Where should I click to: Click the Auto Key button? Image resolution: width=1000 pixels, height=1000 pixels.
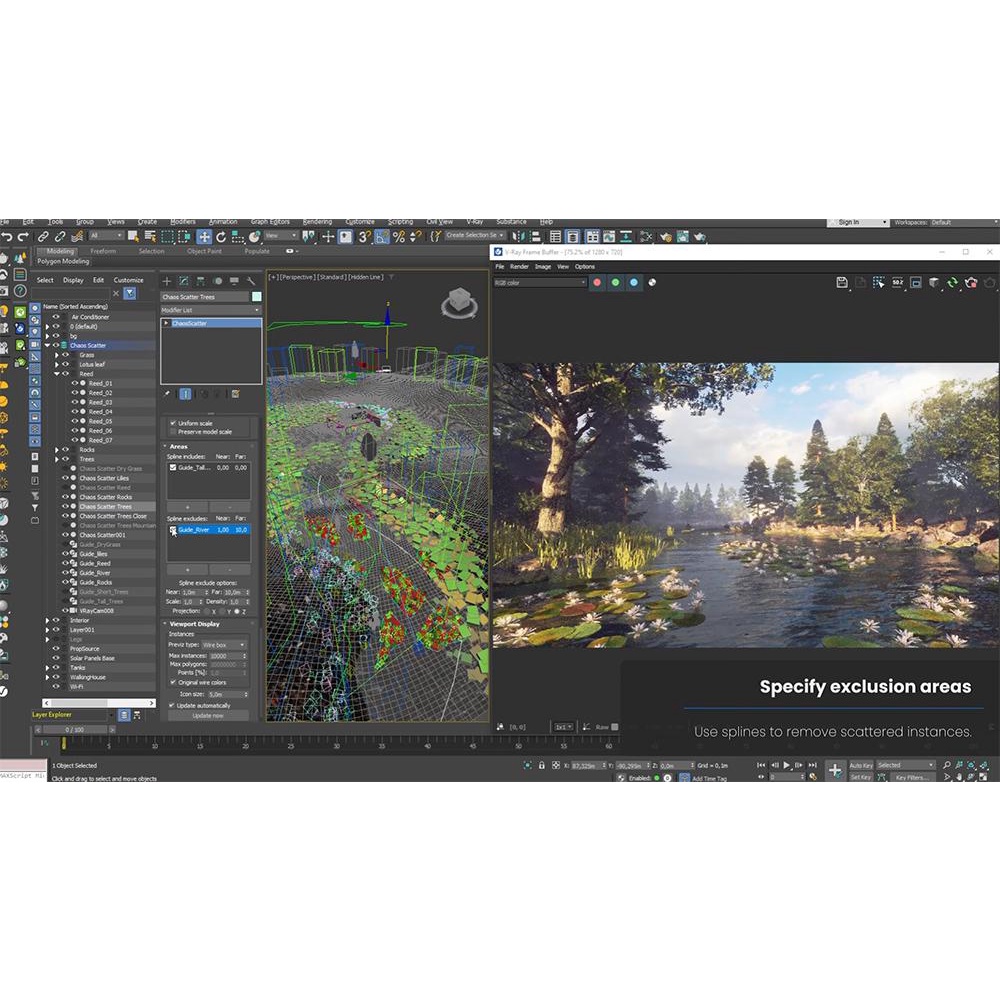coord(861,765)
